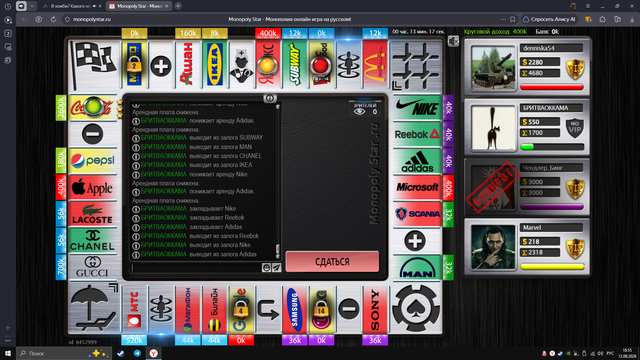Select the Sony property cell
Viewport: 640px width, 360px height.
[x=375, y=309]
